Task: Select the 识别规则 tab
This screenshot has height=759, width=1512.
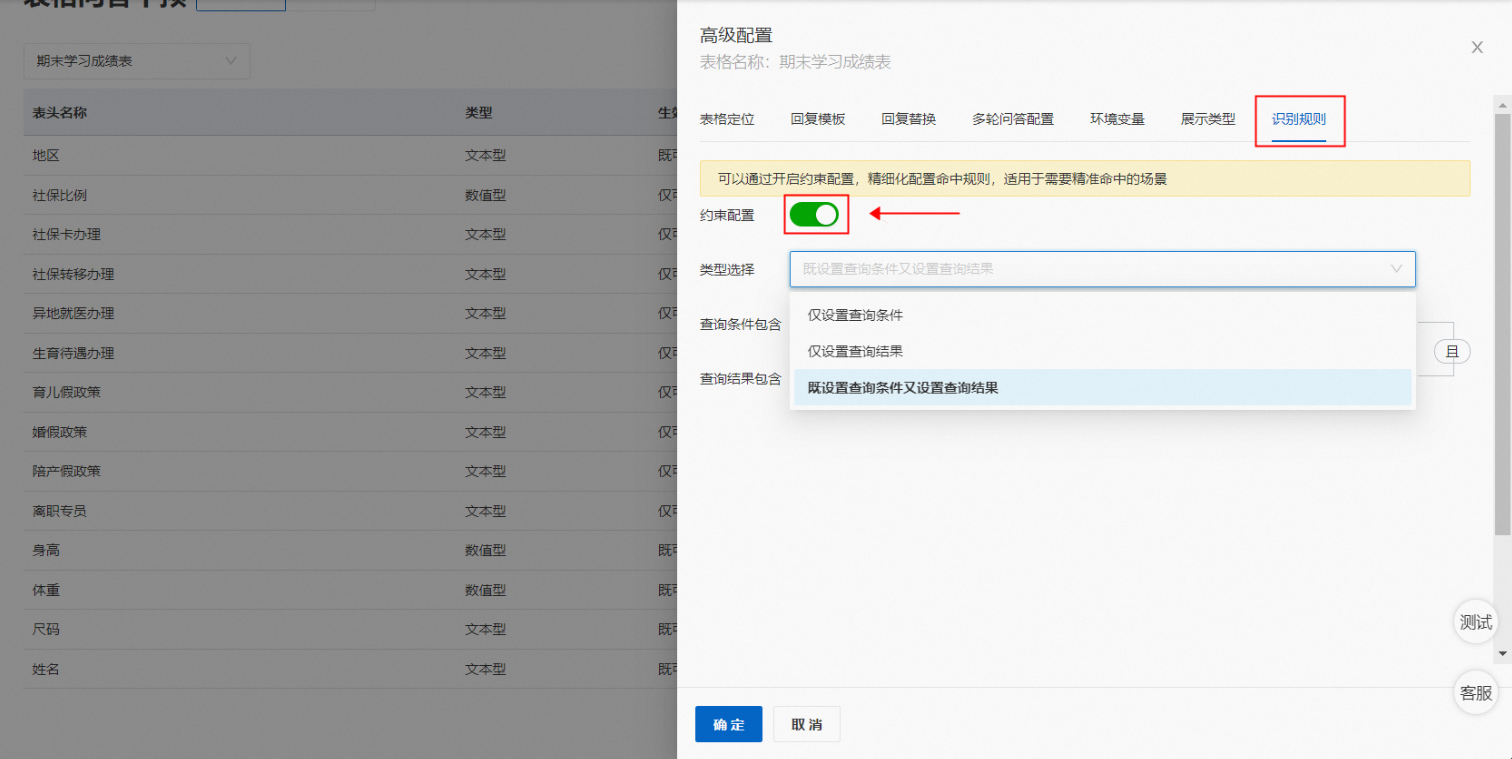Action: click(1299, 119)
